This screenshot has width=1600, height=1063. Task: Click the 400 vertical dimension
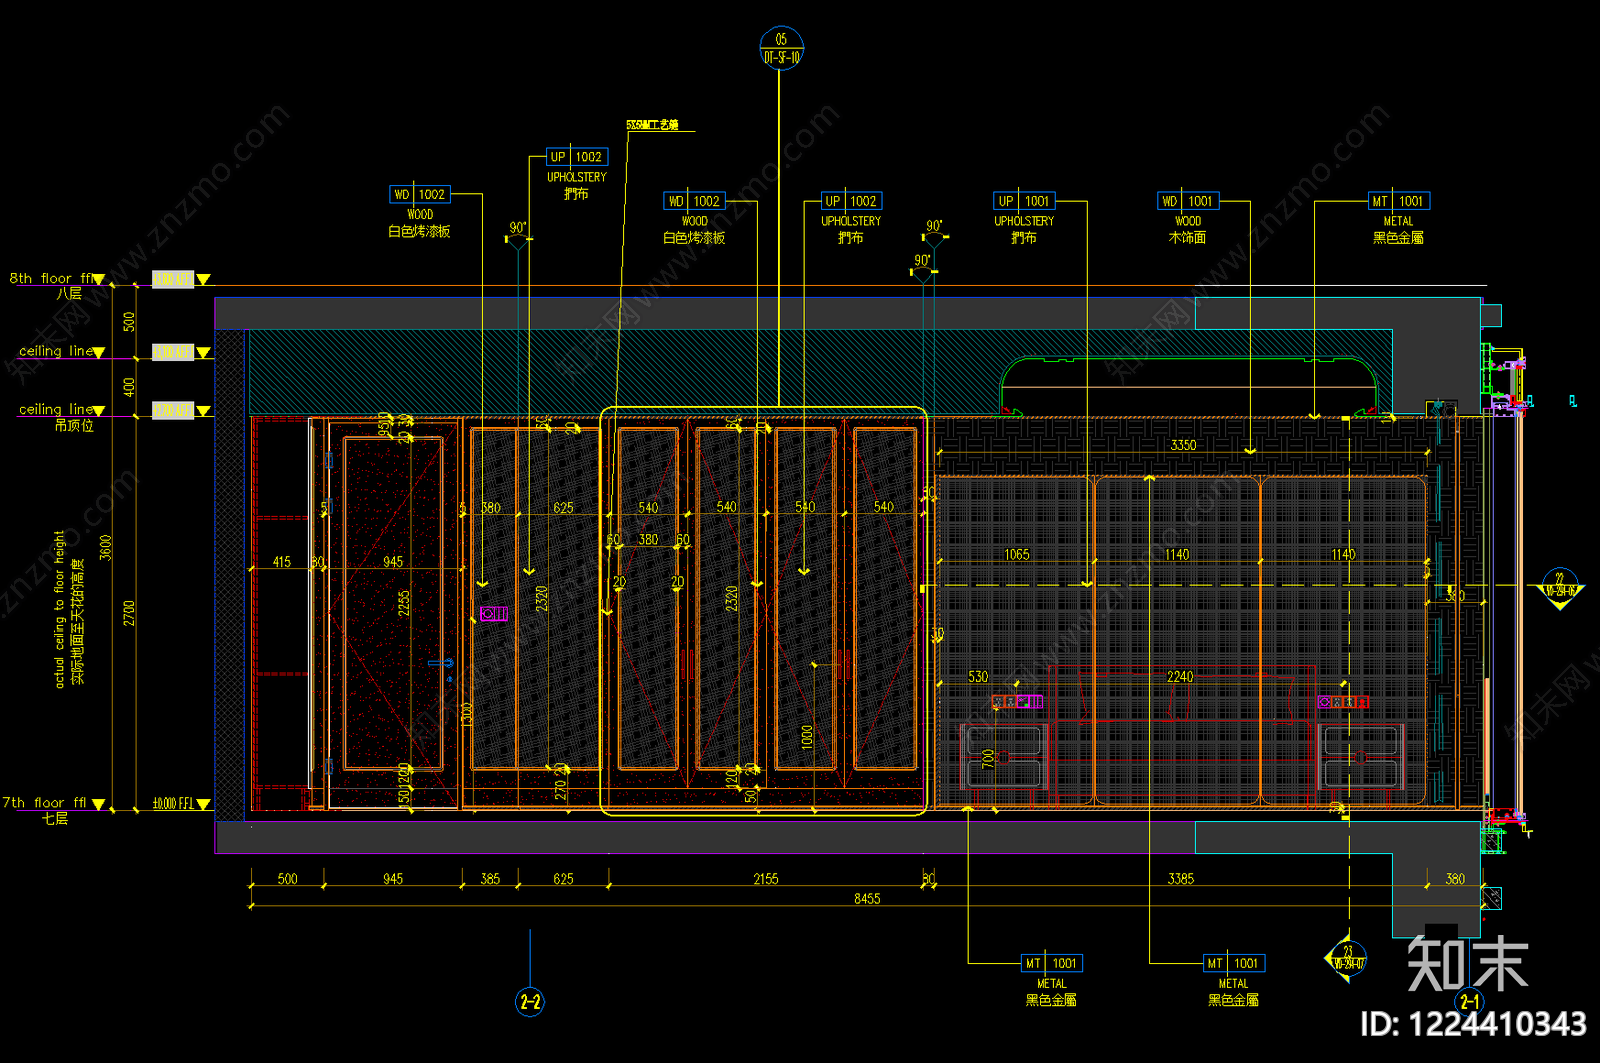pos(129,386)
